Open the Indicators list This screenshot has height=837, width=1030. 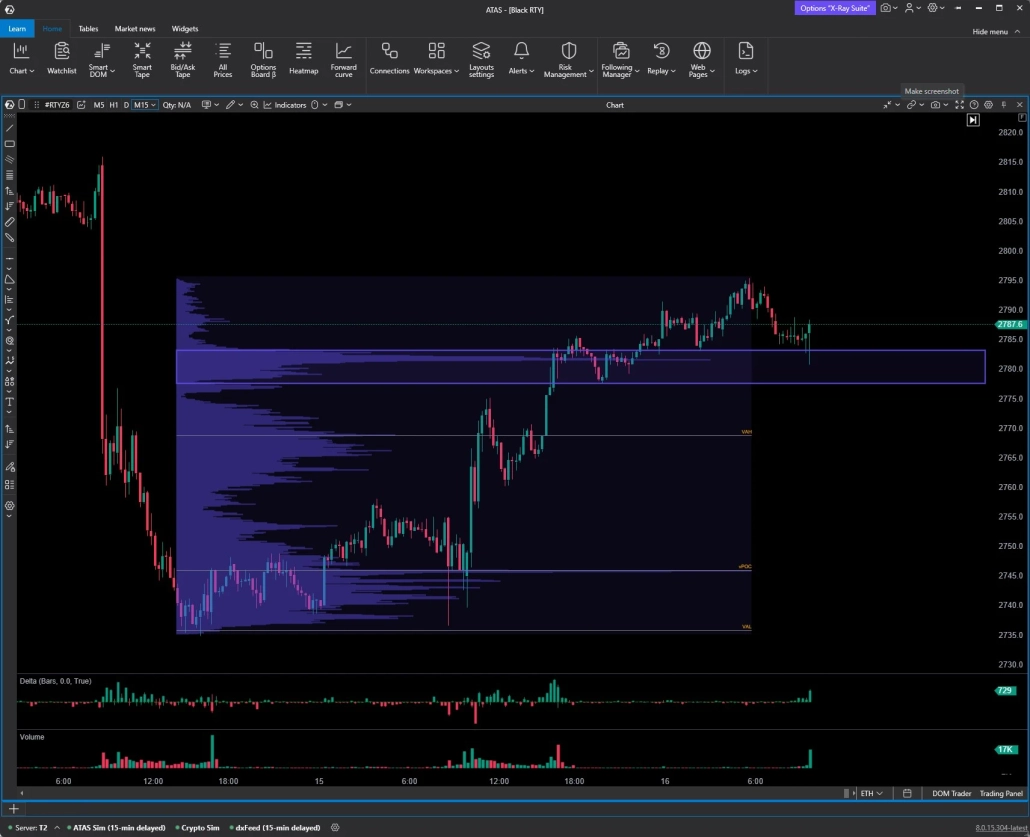285,105
